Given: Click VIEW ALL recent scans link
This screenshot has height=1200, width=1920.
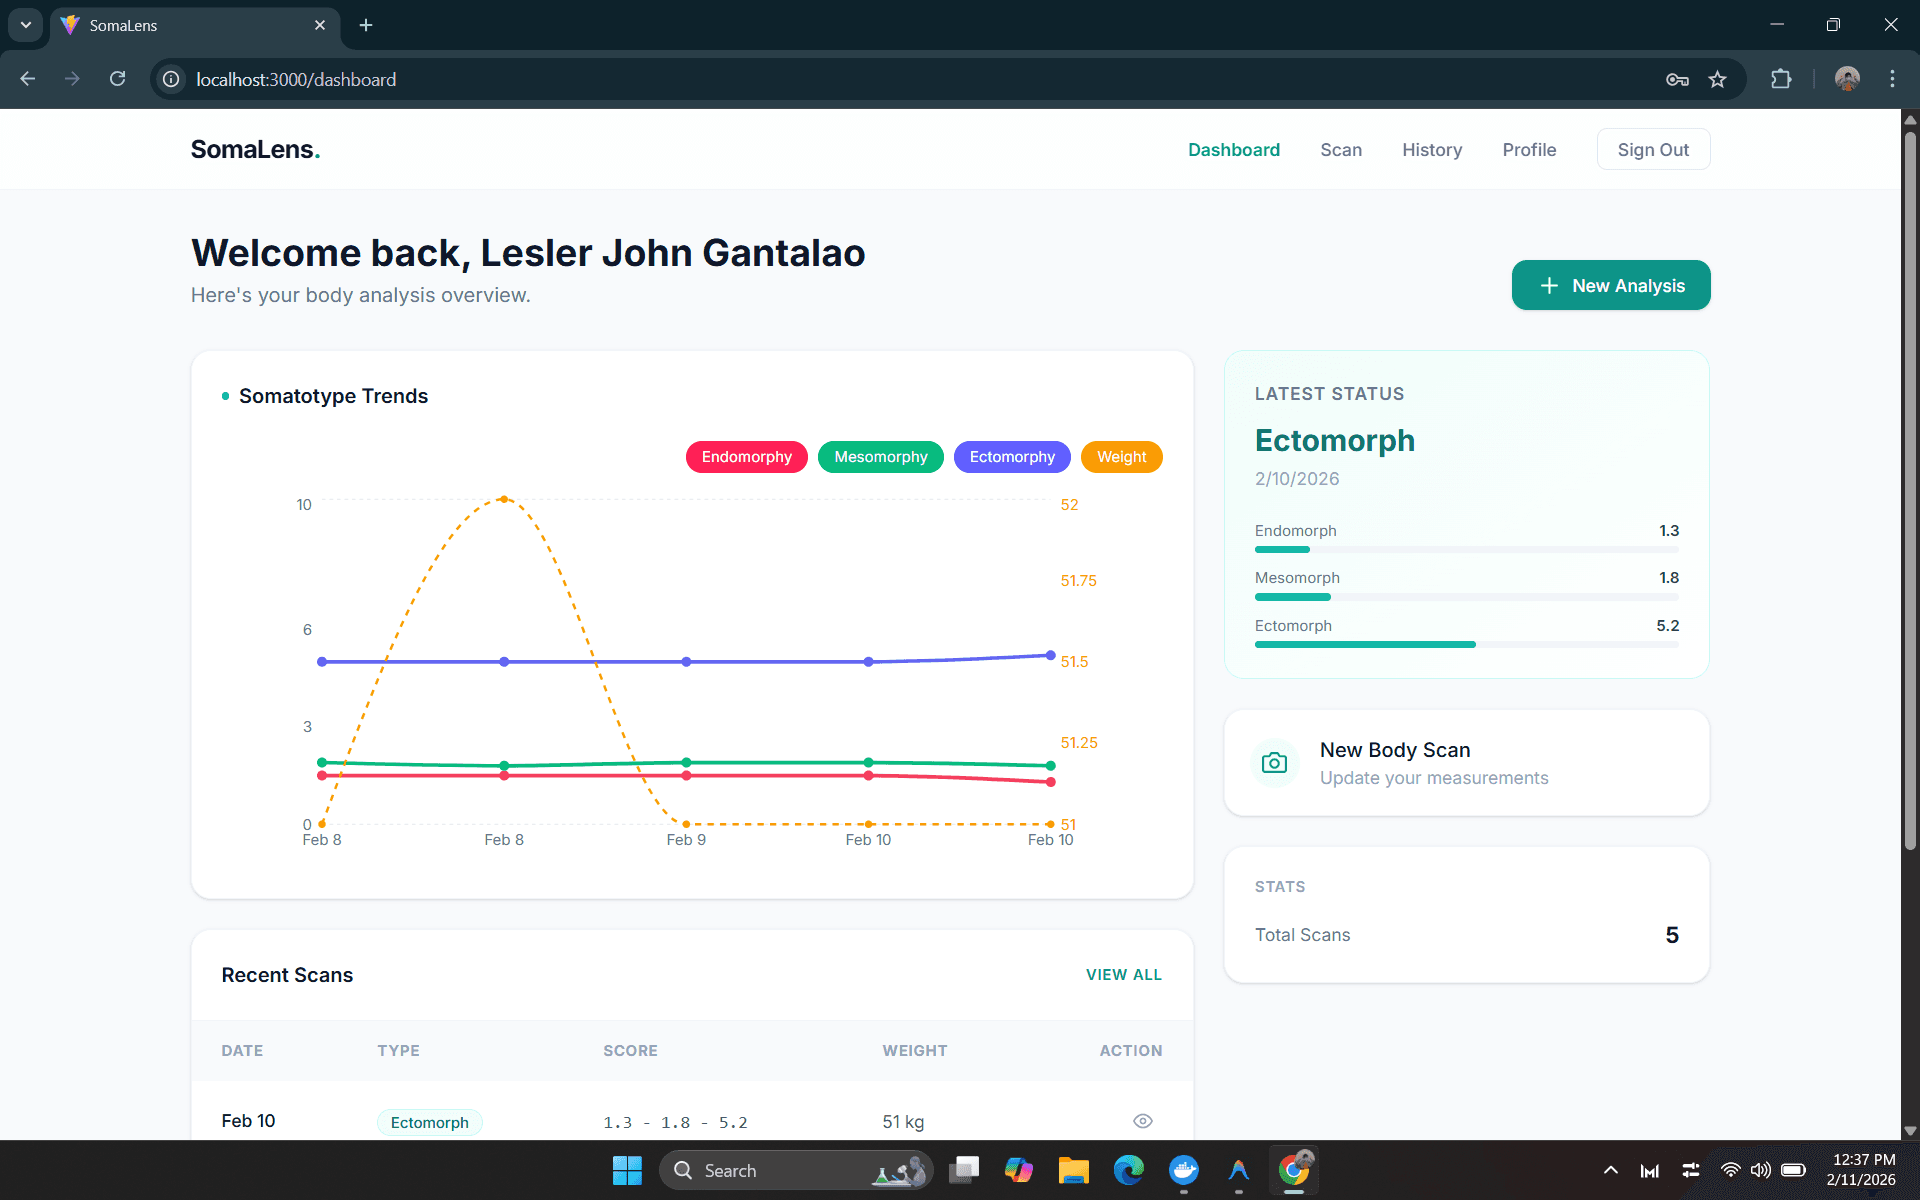Looking at the screenshot, I should (x=1123, y=975).
